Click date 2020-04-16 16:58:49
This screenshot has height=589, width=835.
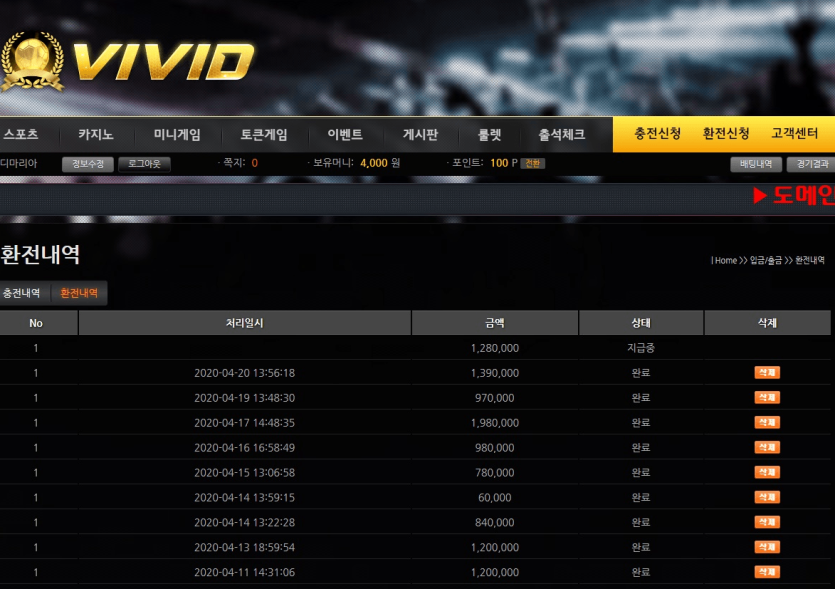coord(244,448)
